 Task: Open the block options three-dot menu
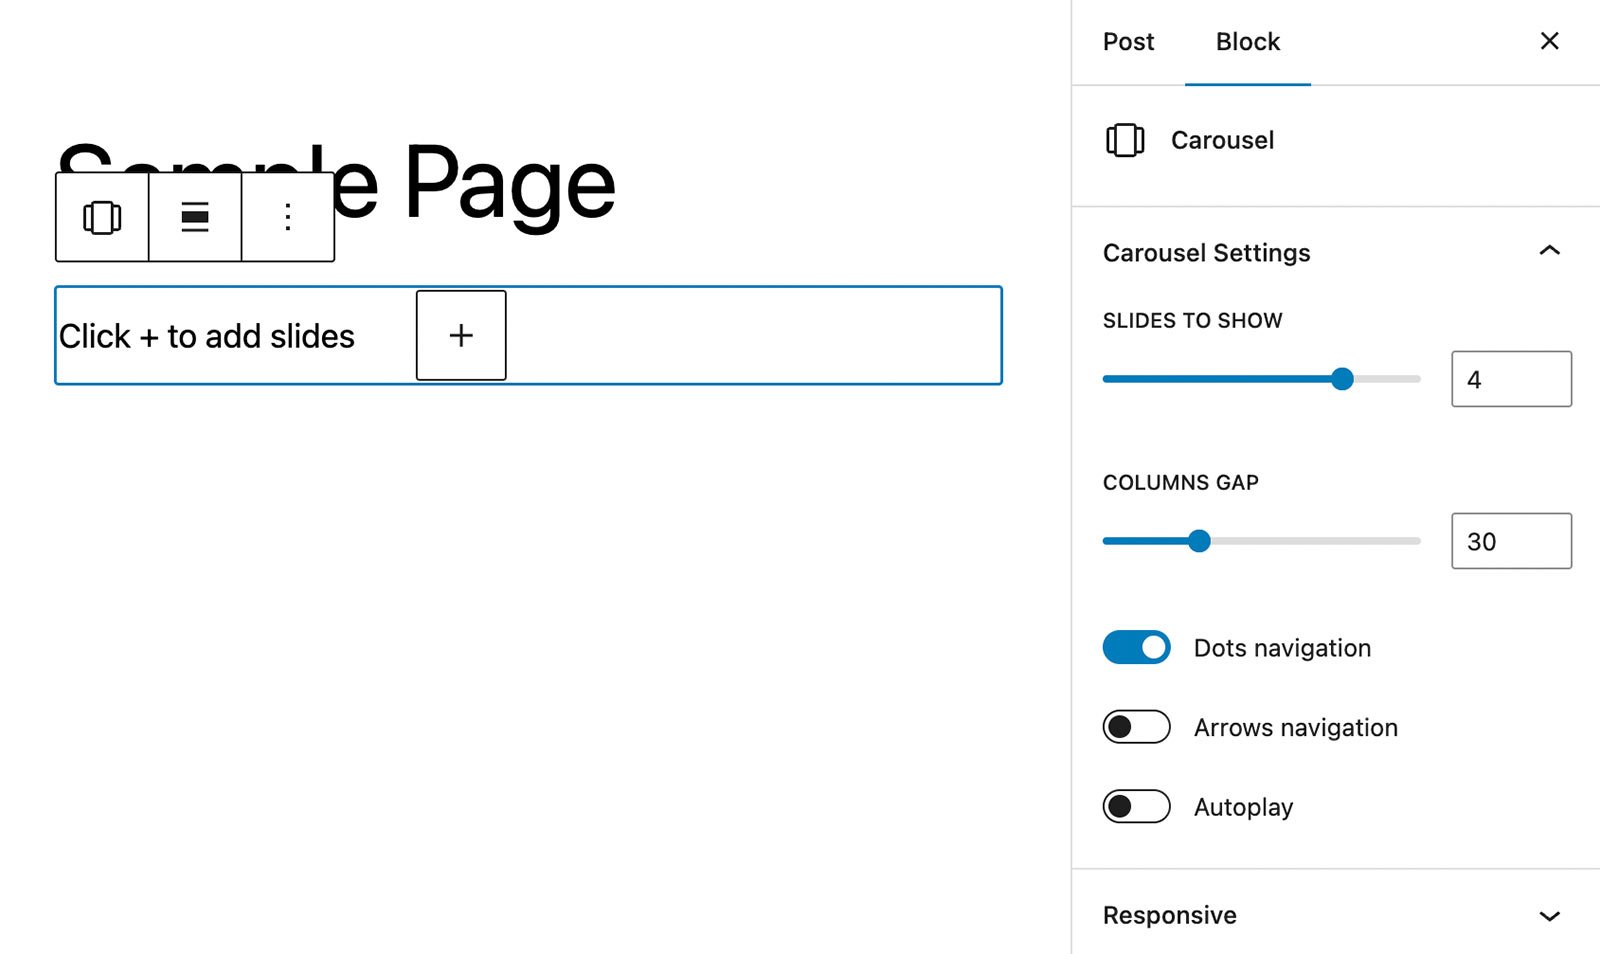coord(288,217)
